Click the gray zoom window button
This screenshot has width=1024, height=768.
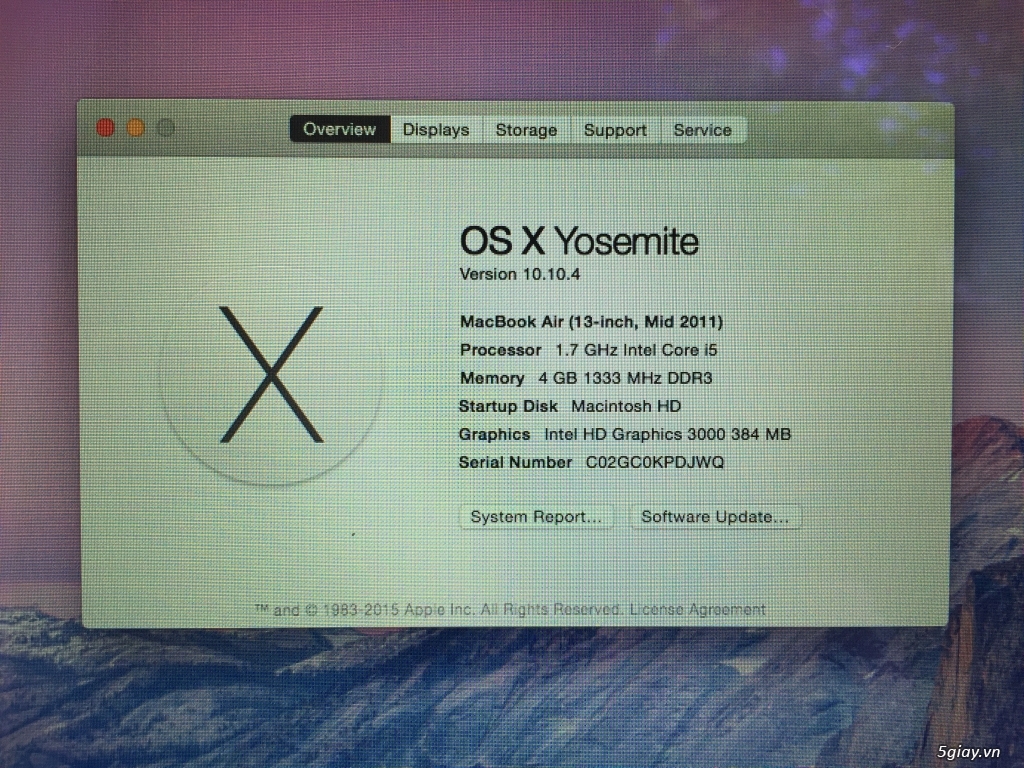pyautogui.click(x=166, y=127)
